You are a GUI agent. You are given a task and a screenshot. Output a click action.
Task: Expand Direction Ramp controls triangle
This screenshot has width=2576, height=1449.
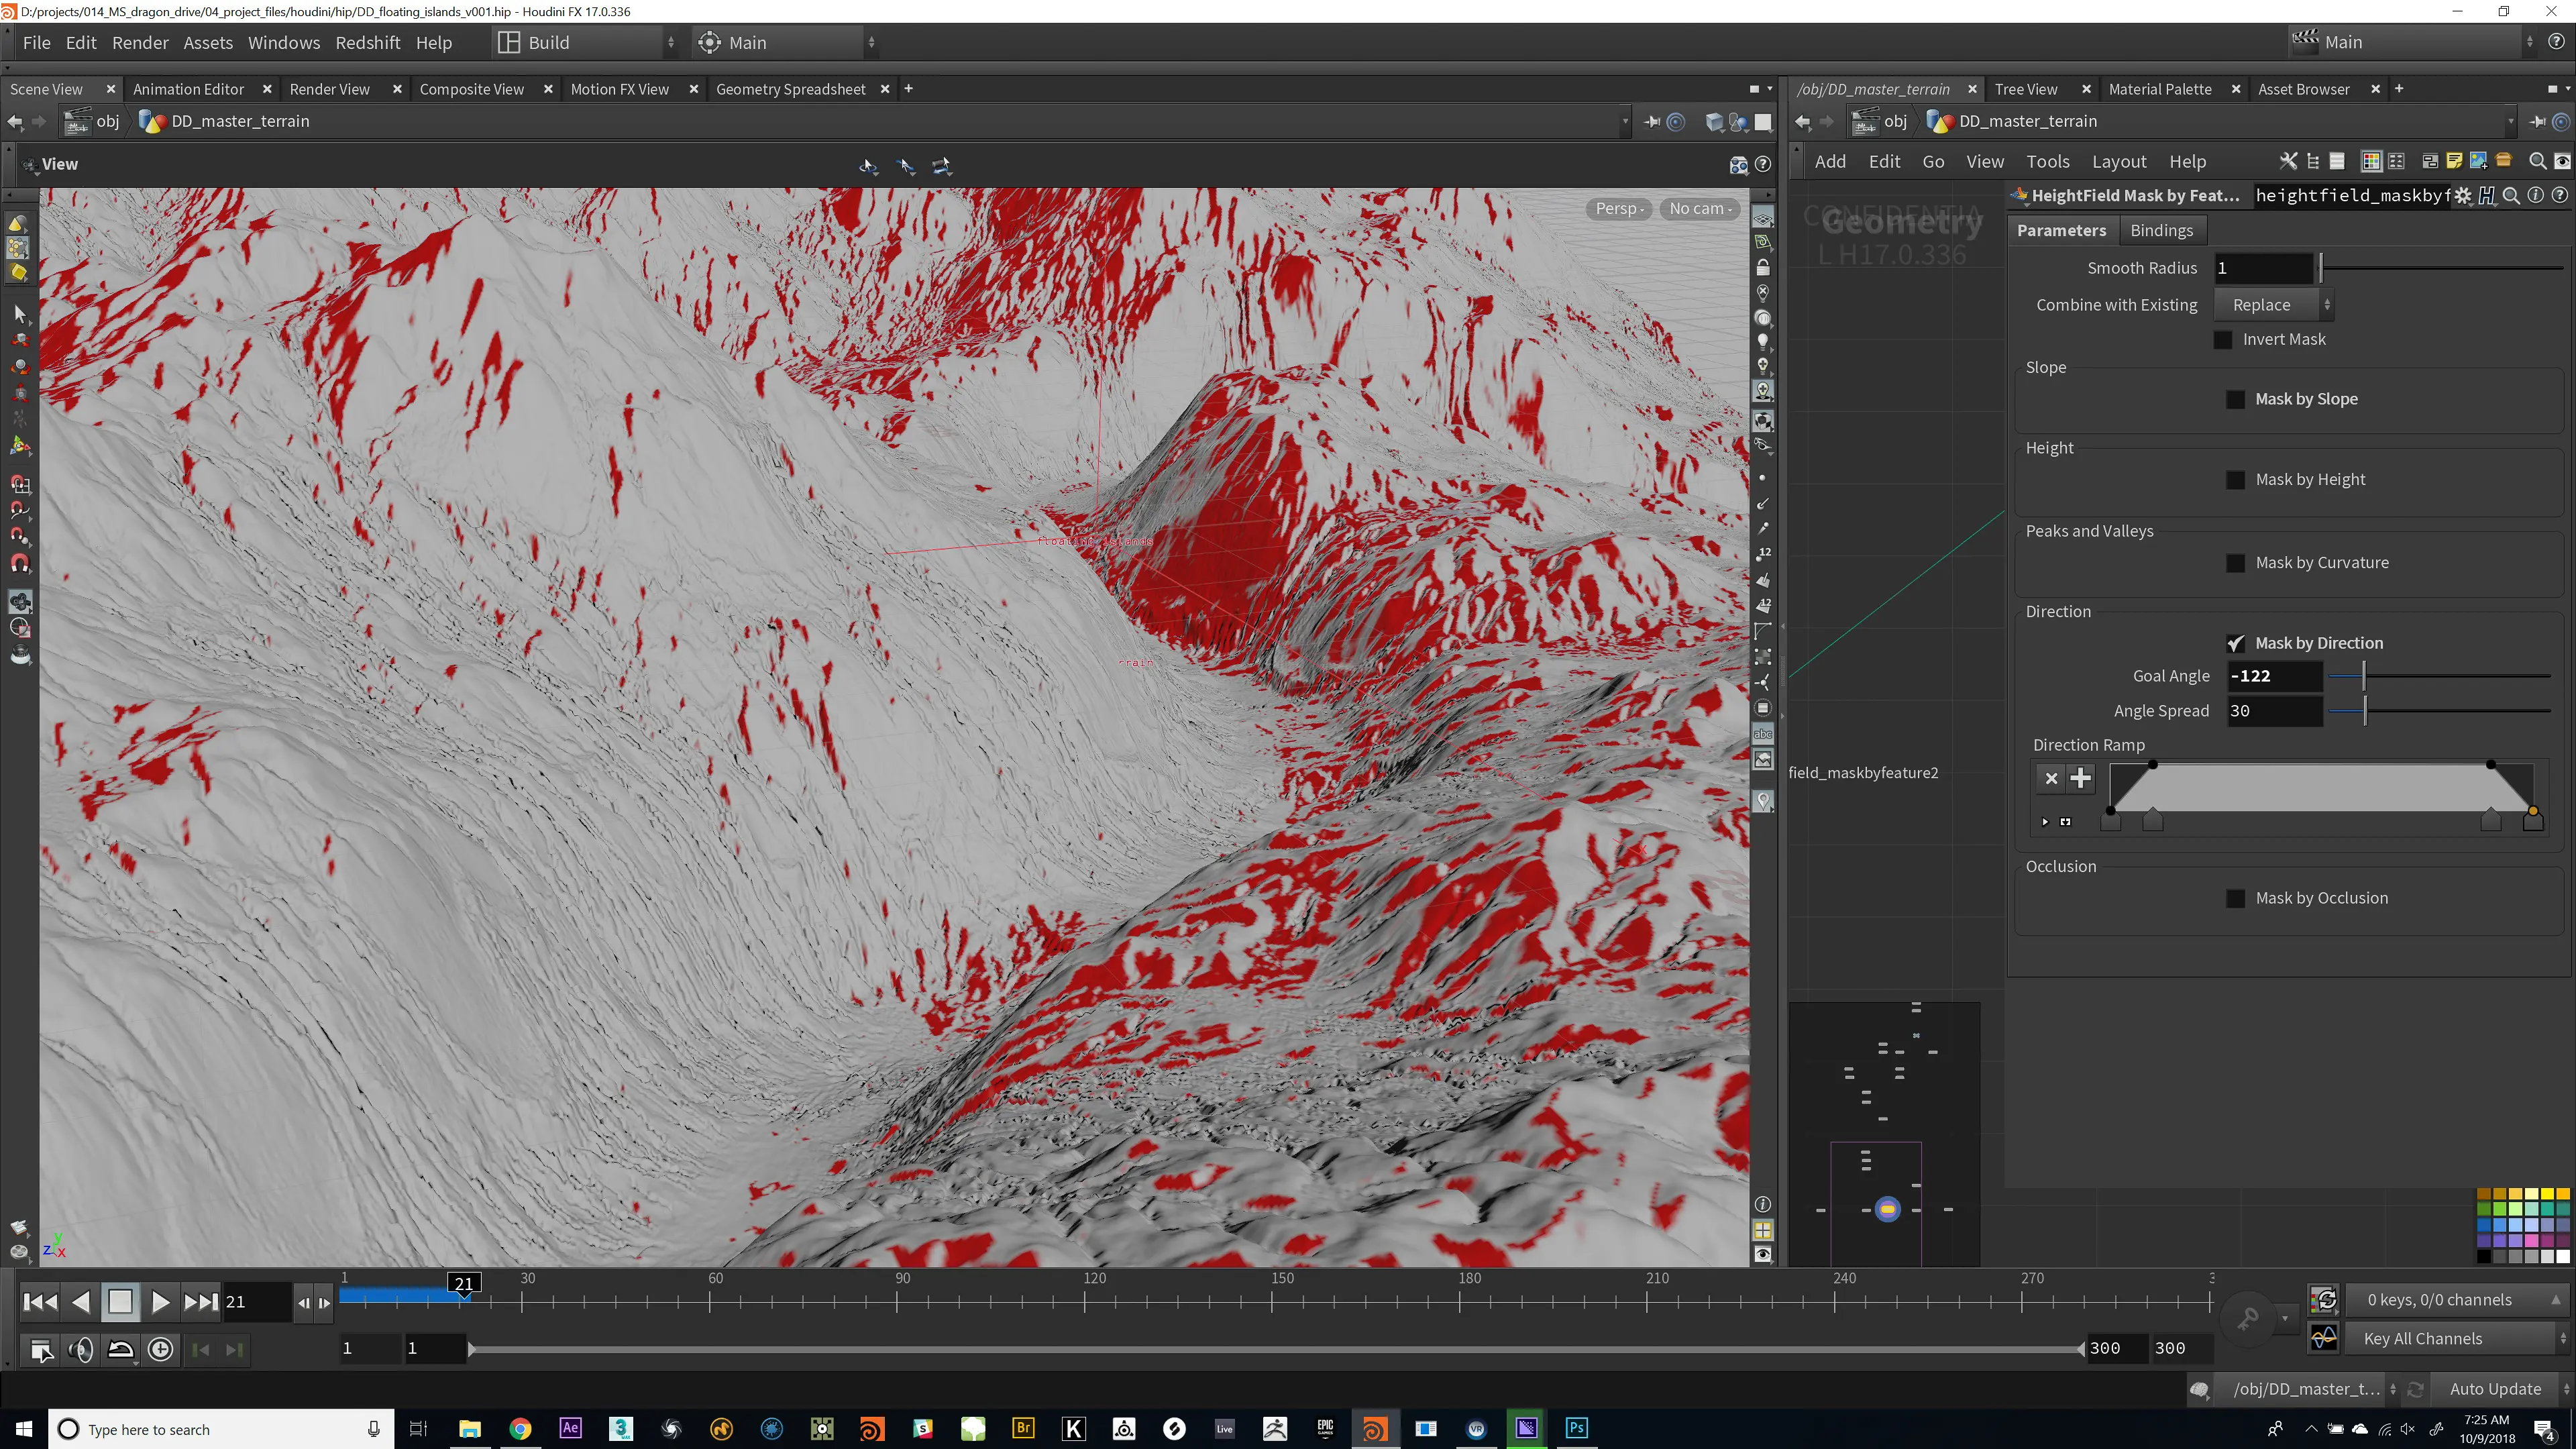tap(2045, 822)
